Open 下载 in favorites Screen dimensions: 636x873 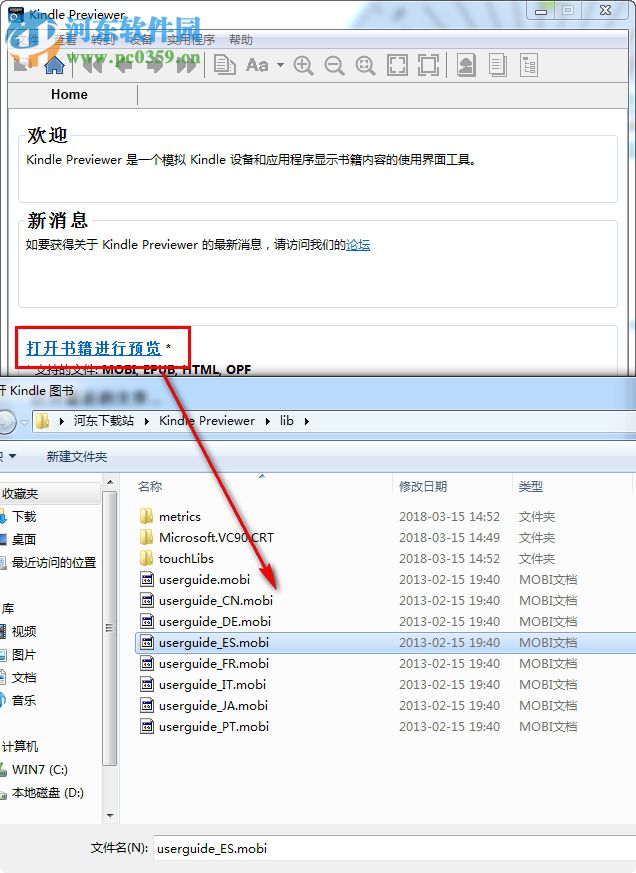click(24, 517)
